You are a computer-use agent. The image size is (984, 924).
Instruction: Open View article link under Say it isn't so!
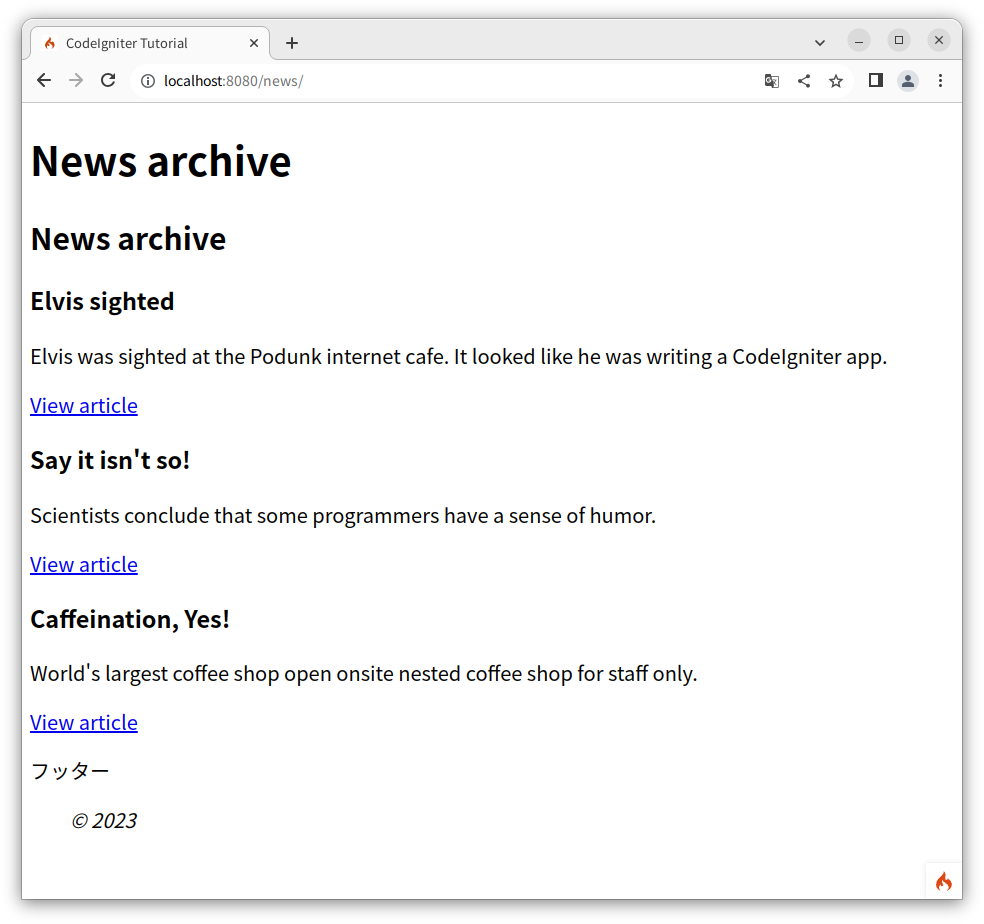[x=84, y=564]
